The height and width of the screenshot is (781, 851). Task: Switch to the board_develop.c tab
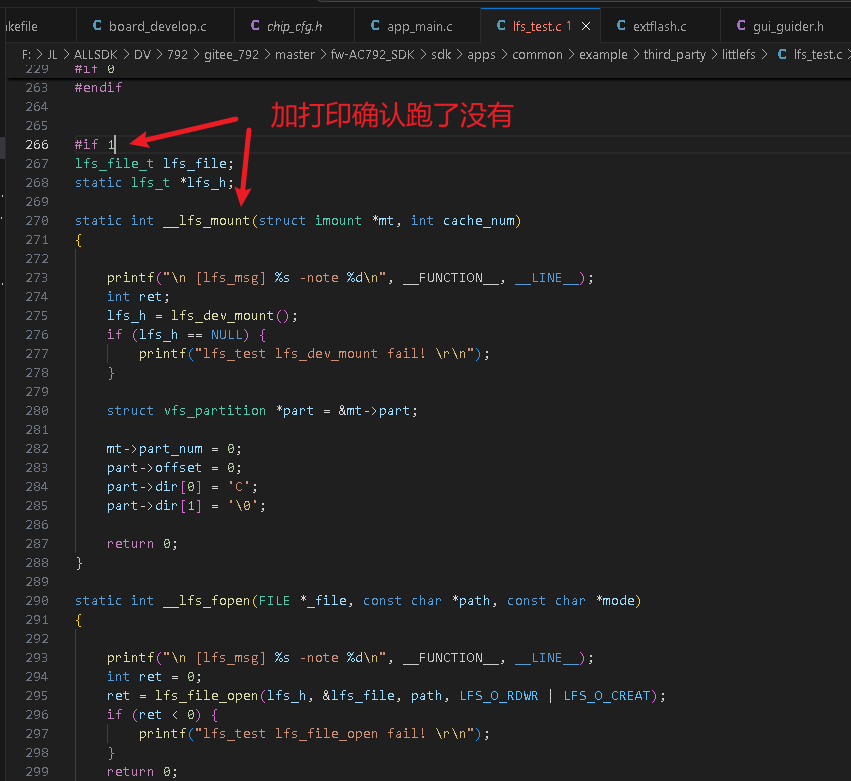155,26
